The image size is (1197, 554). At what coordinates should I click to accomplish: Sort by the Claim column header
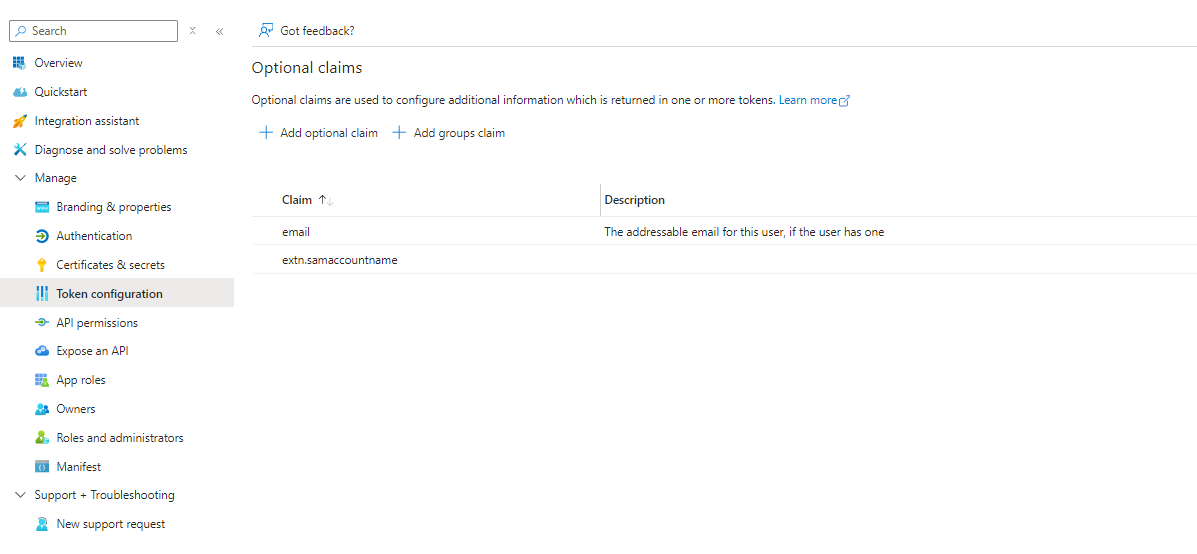click(297, 200)
